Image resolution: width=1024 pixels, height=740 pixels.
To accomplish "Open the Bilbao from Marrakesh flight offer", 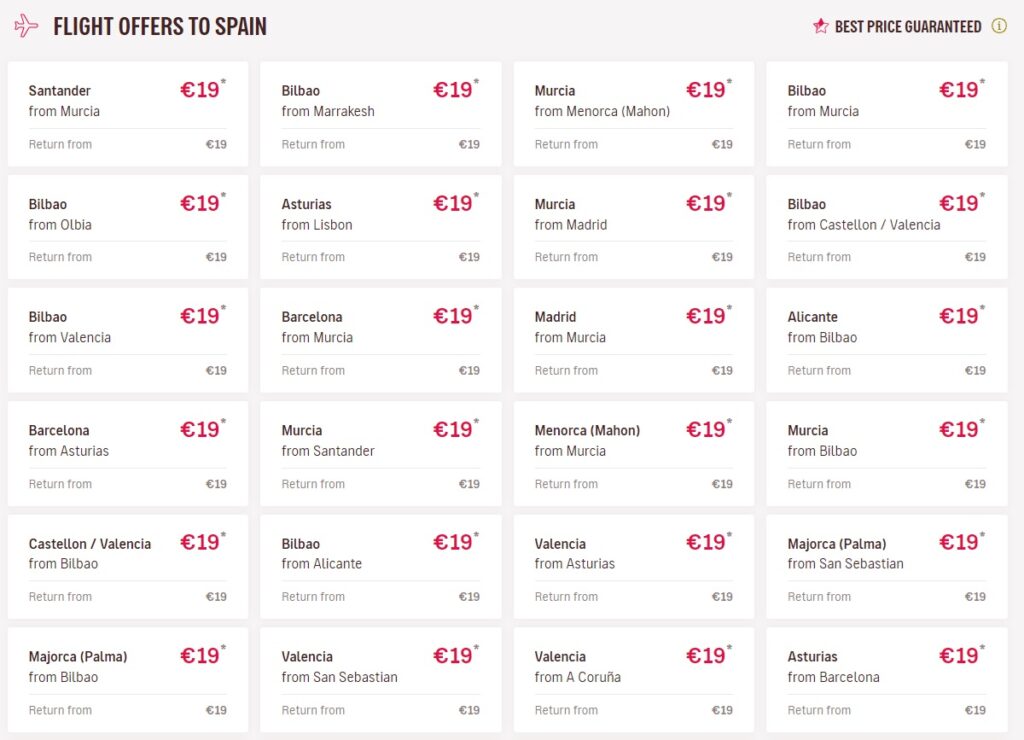I will (380, 113).
